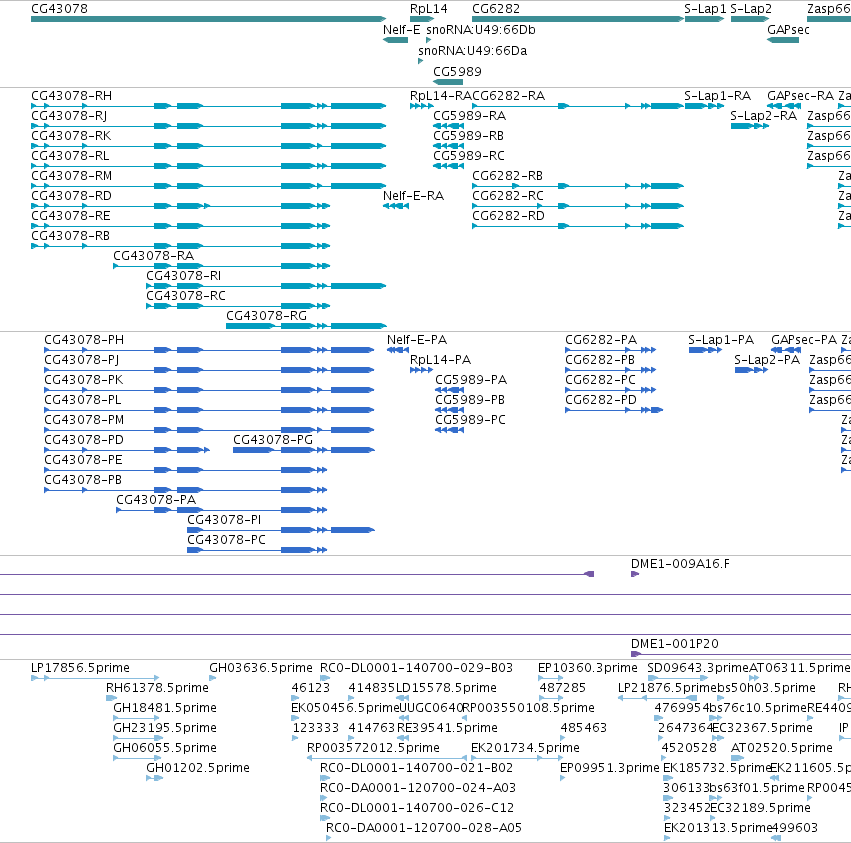
Task: Select the RC0-DL0001-140700-029-B03 label
Action: 416,668
